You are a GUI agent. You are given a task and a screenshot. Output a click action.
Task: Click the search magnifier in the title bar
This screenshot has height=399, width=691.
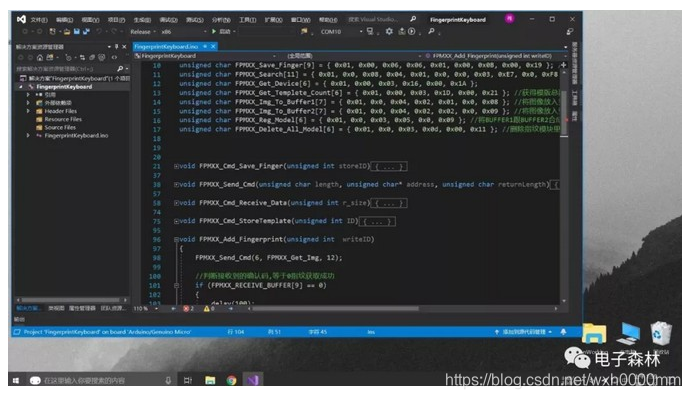point(413,19)
